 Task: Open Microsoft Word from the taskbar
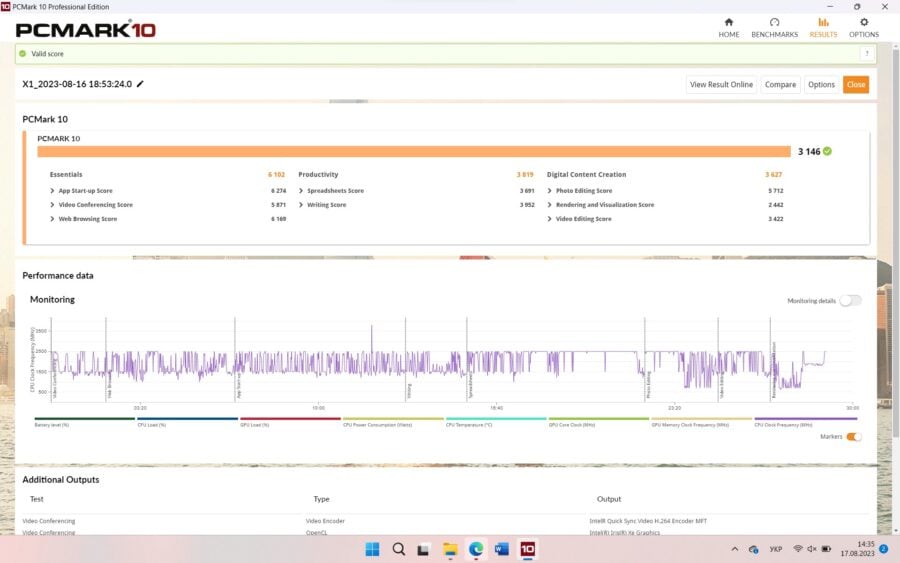coord(502,549)
